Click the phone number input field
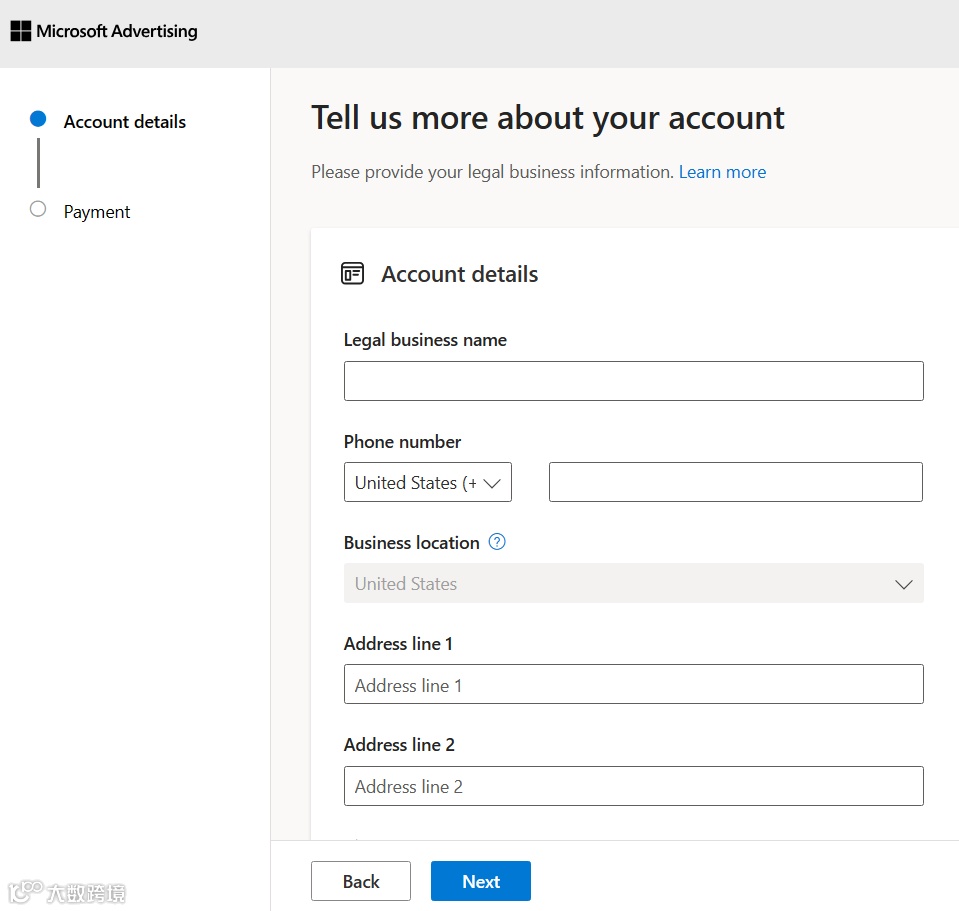959x911 pixels. tap(735, 482)
